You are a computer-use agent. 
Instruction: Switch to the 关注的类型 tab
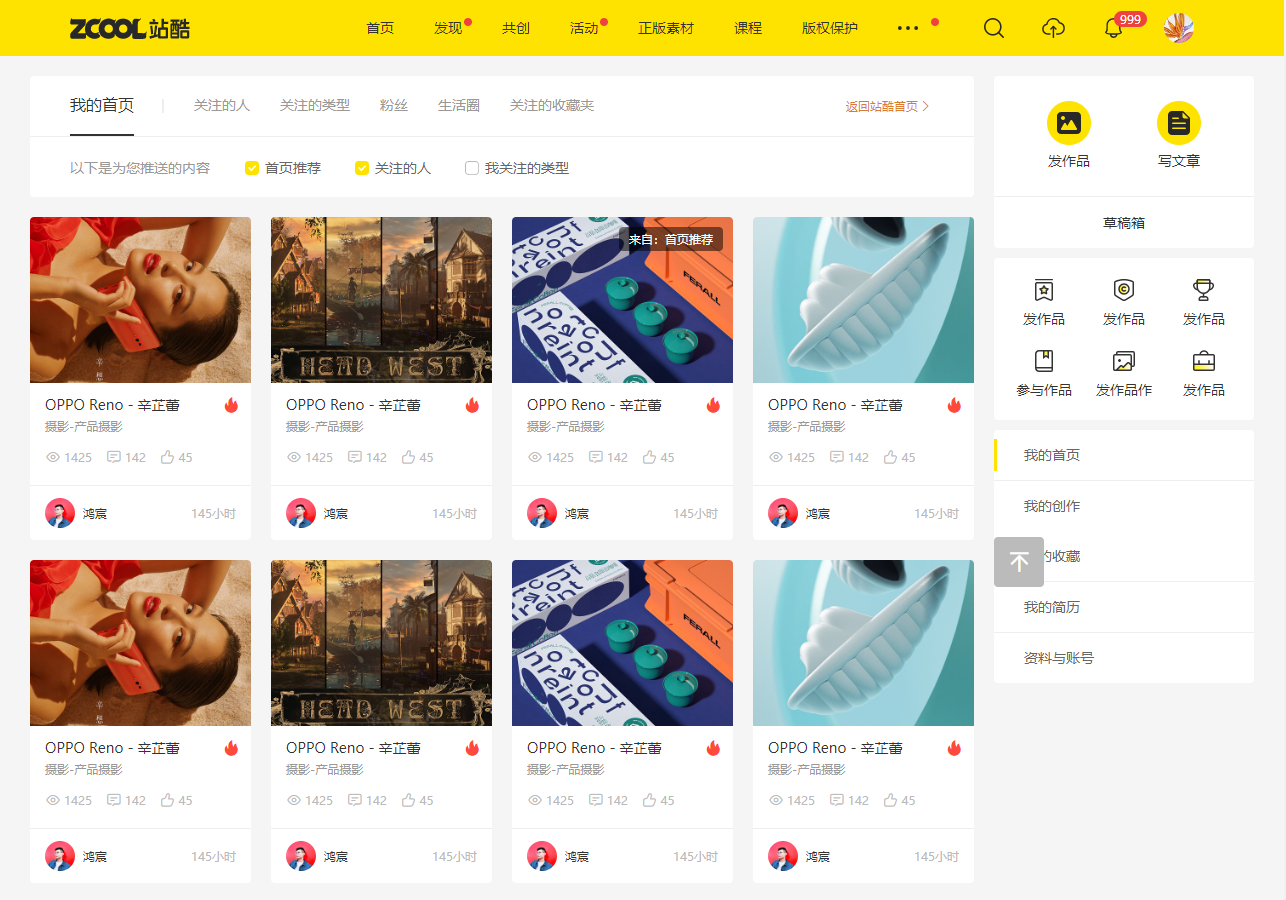pos(315,105)
